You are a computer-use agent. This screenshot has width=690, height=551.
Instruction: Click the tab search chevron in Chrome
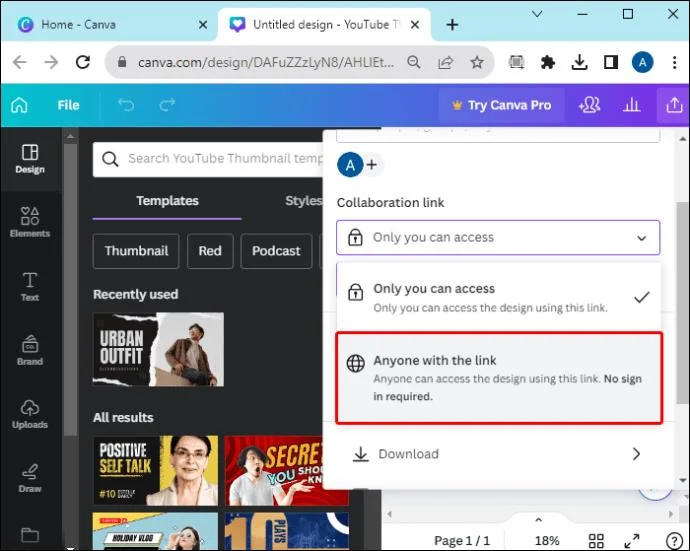537,14
